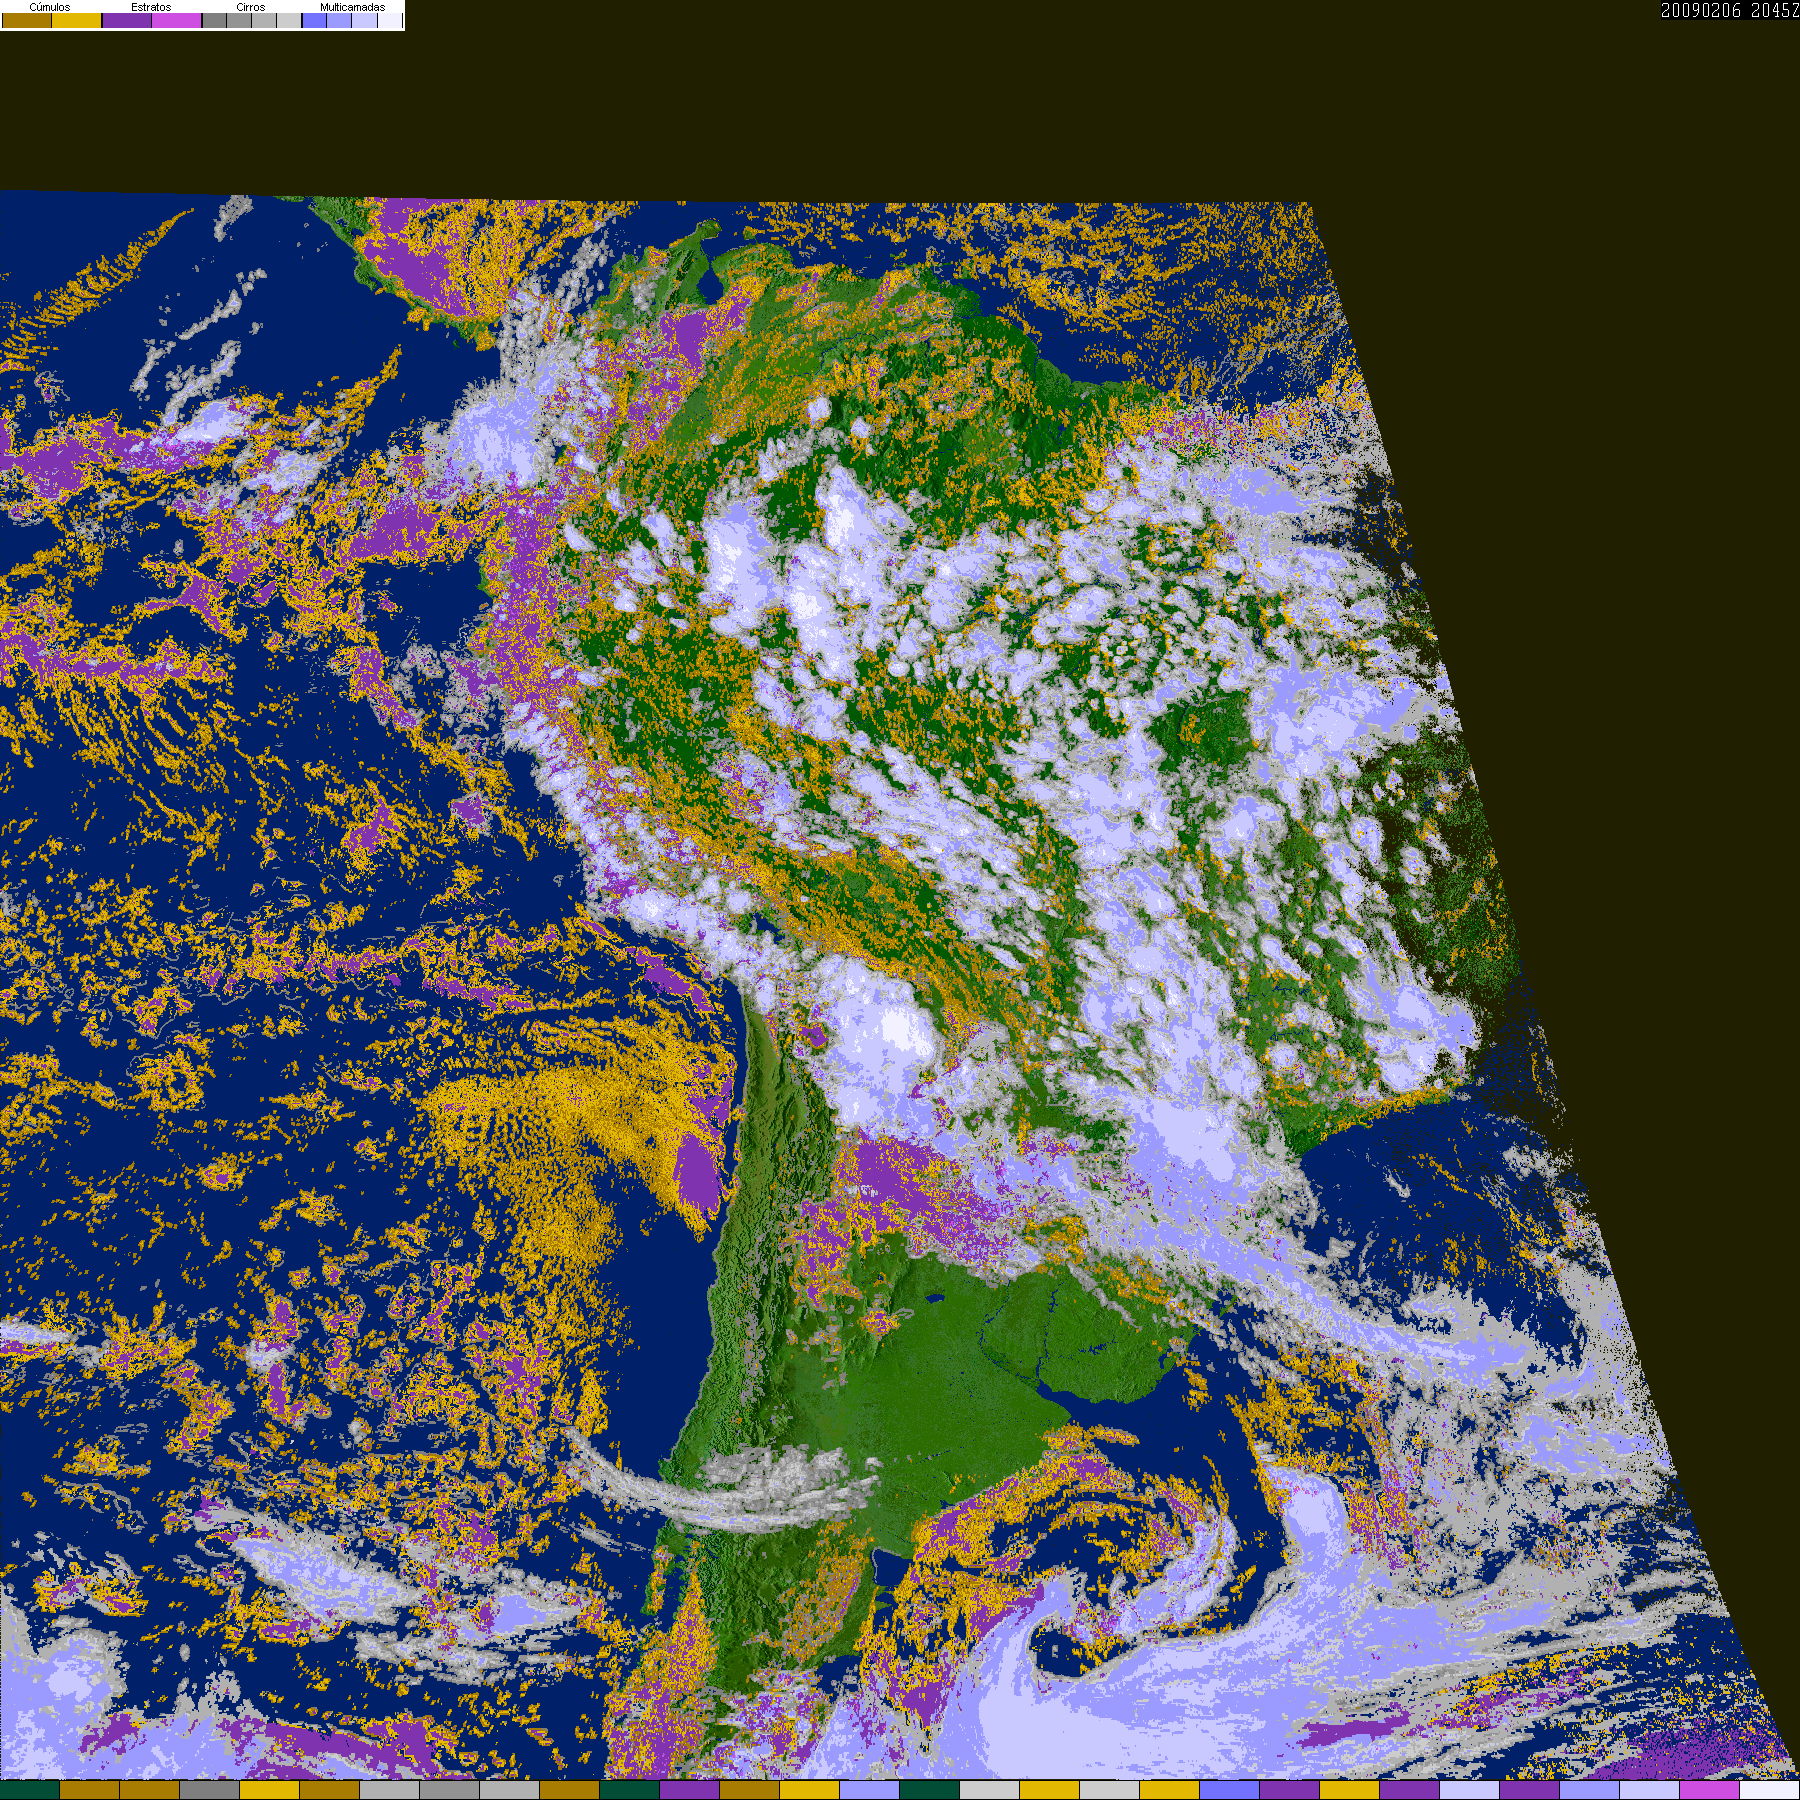This screenshot has height=1800, width=1800.
Task: Choose the lightest gray Cirros legend swatch
Action: [x=289, y=20]
